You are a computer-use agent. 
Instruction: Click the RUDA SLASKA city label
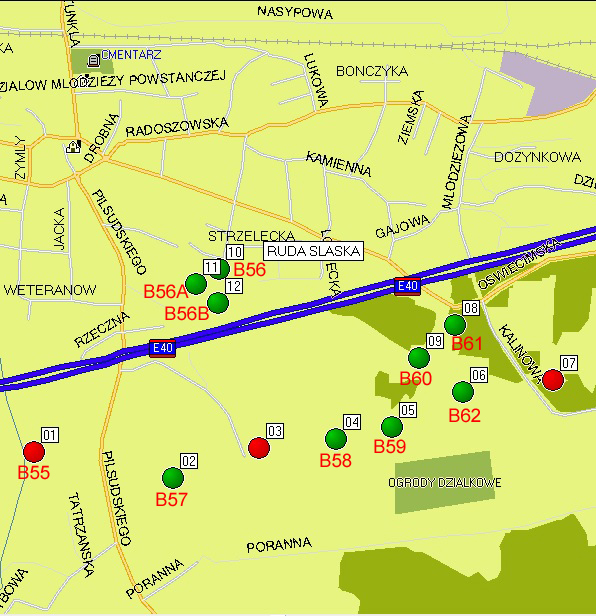pyautogui.click(x=314, y=251)
